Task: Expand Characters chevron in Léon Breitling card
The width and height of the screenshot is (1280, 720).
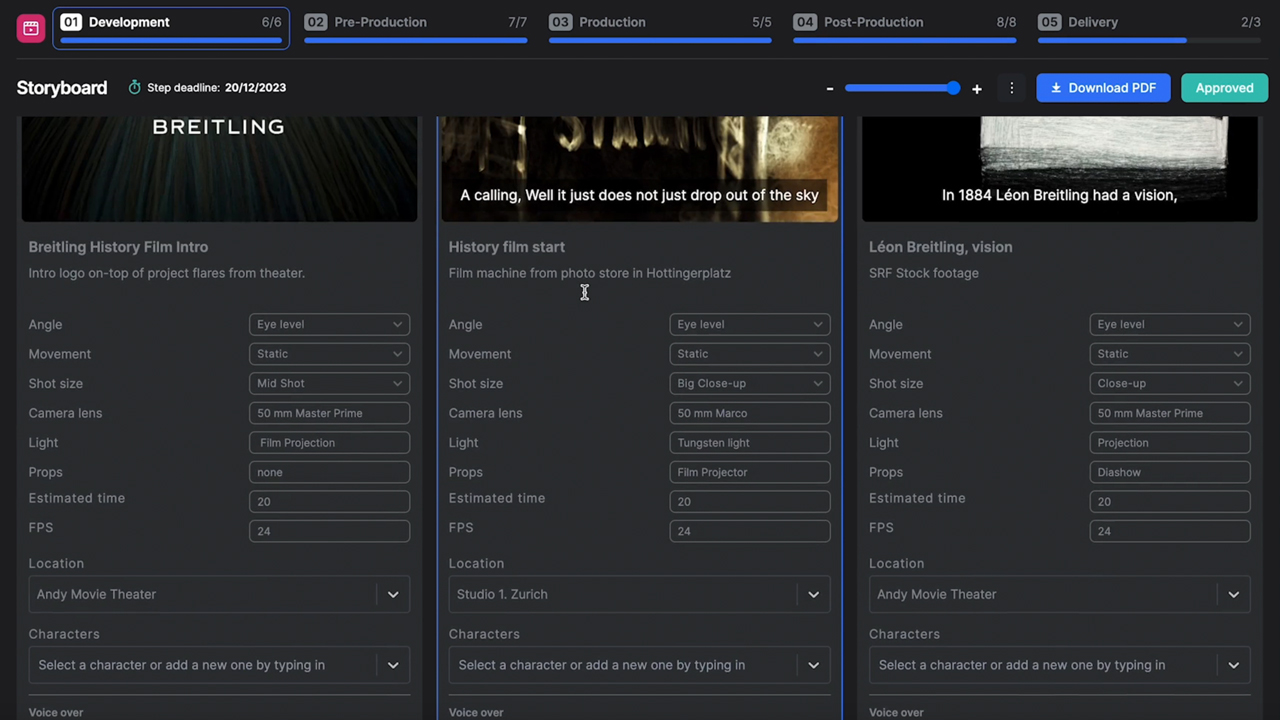Action: 1233,665
